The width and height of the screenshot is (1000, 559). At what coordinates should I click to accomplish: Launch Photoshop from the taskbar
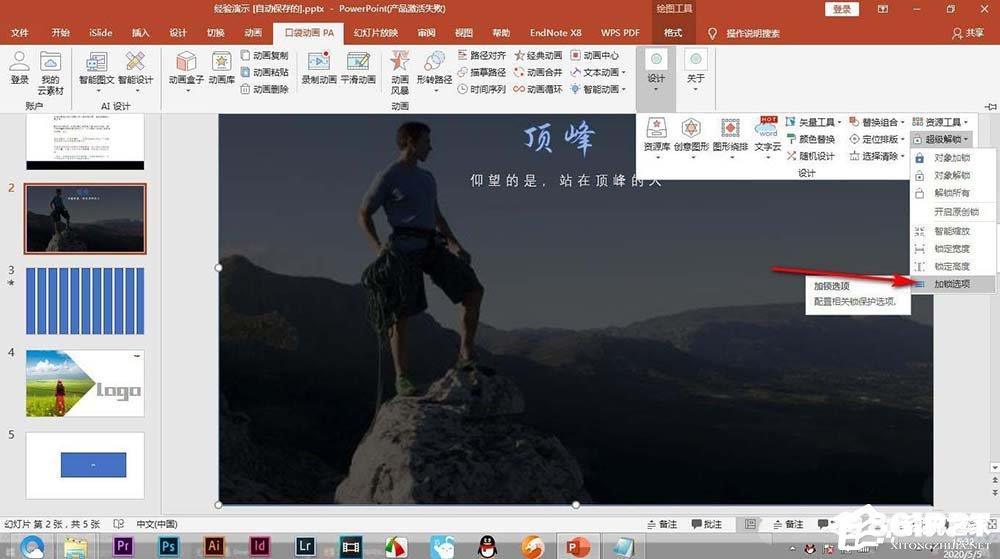pyautogui.click(x=168, y=546)
